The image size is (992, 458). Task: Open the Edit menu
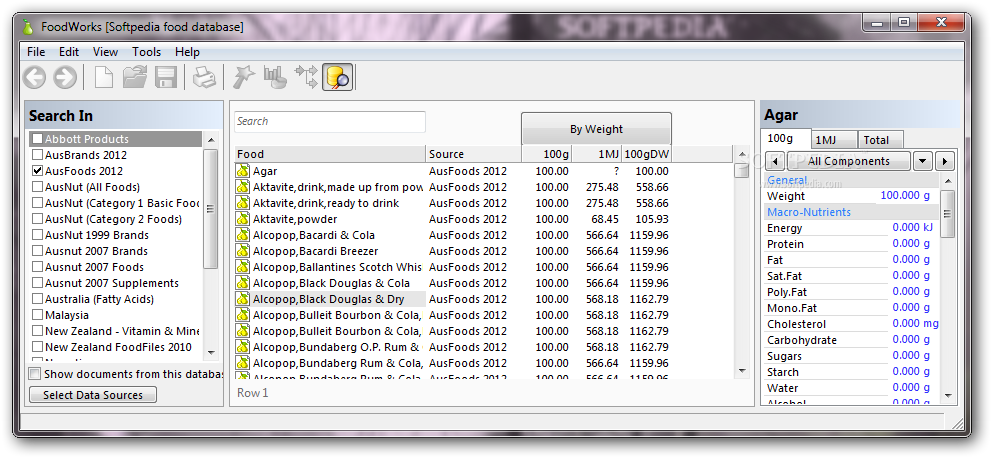click(69, 52)
